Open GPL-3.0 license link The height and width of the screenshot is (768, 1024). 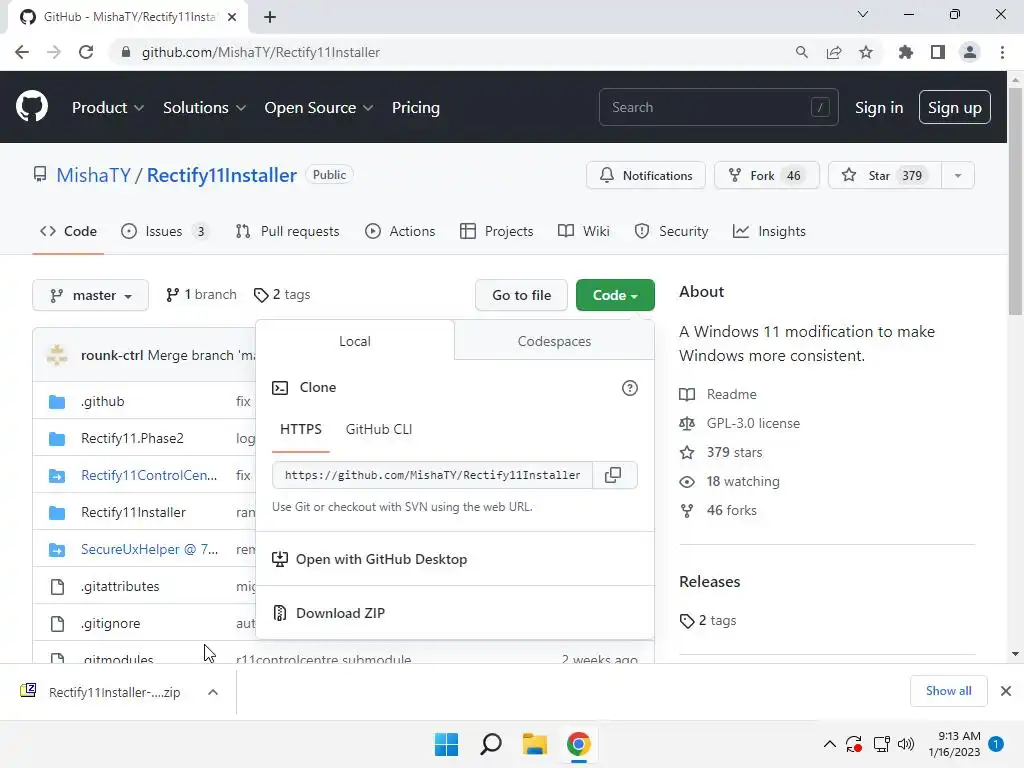click(753, 423)
